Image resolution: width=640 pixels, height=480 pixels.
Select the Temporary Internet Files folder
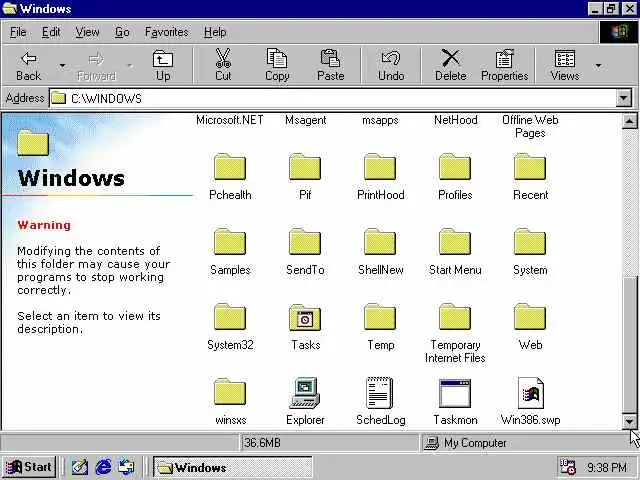(x=455, y=333)
